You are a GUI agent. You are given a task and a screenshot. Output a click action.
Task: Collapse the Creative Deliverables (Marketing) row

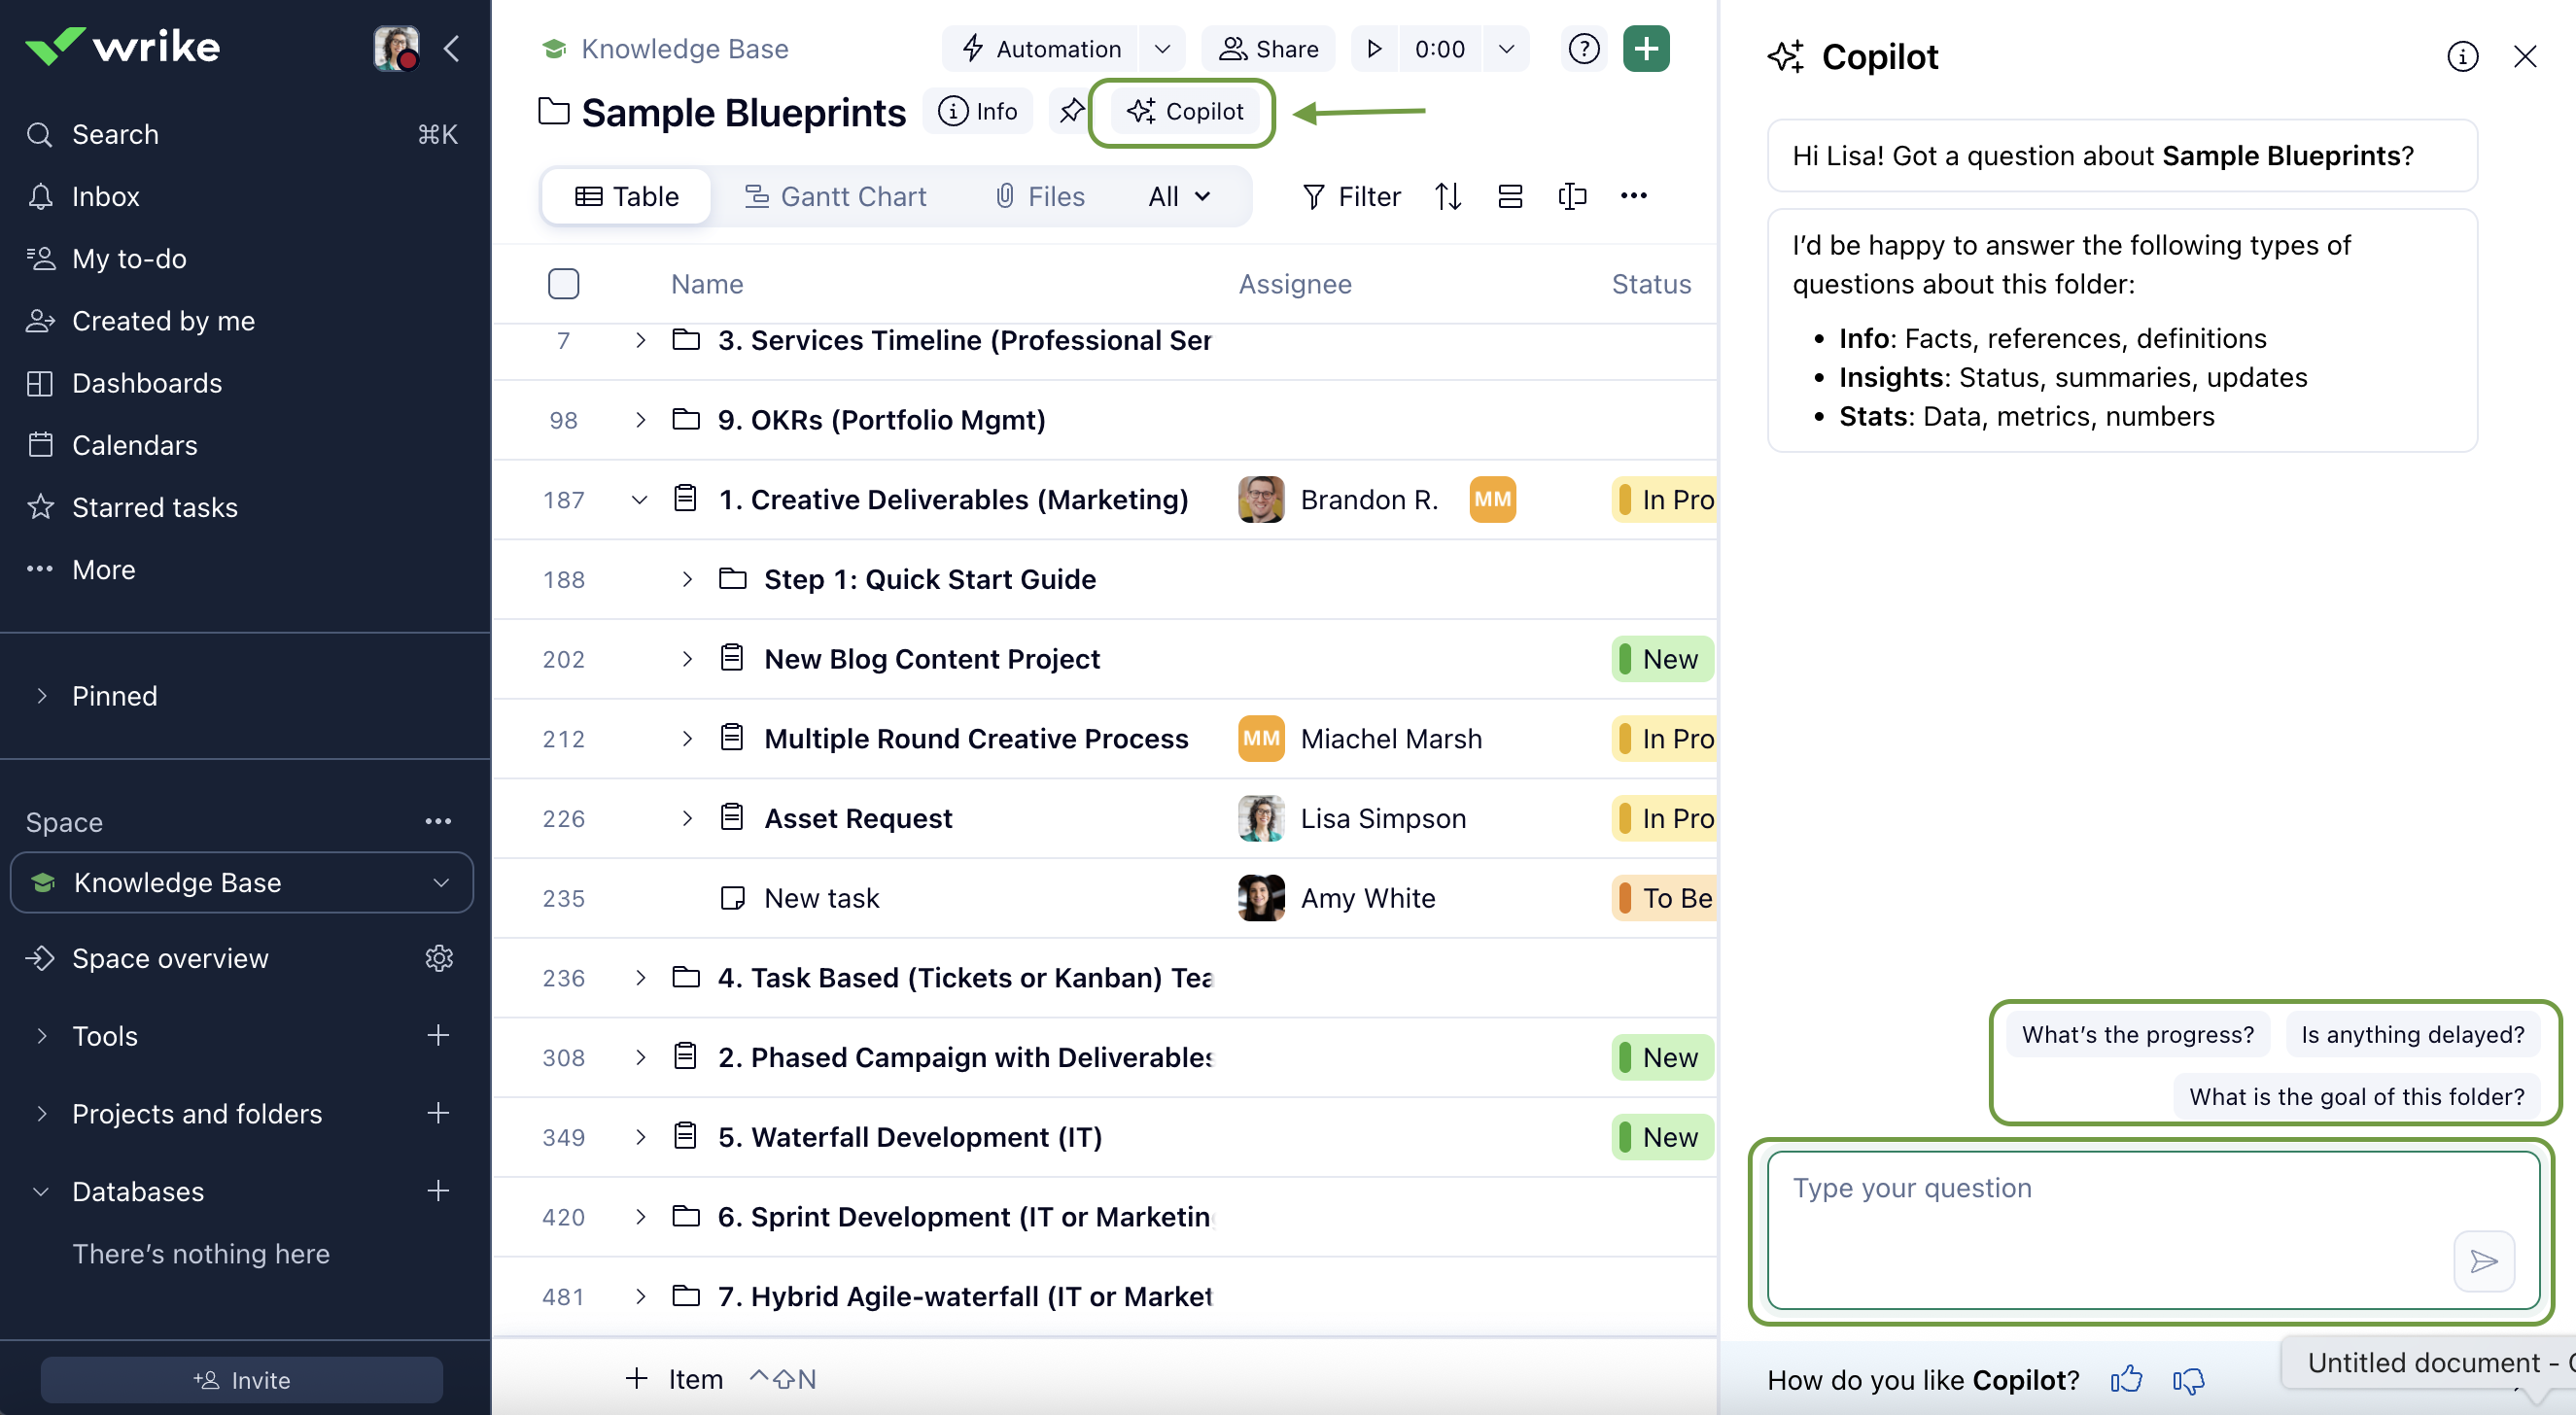[639, 499]
